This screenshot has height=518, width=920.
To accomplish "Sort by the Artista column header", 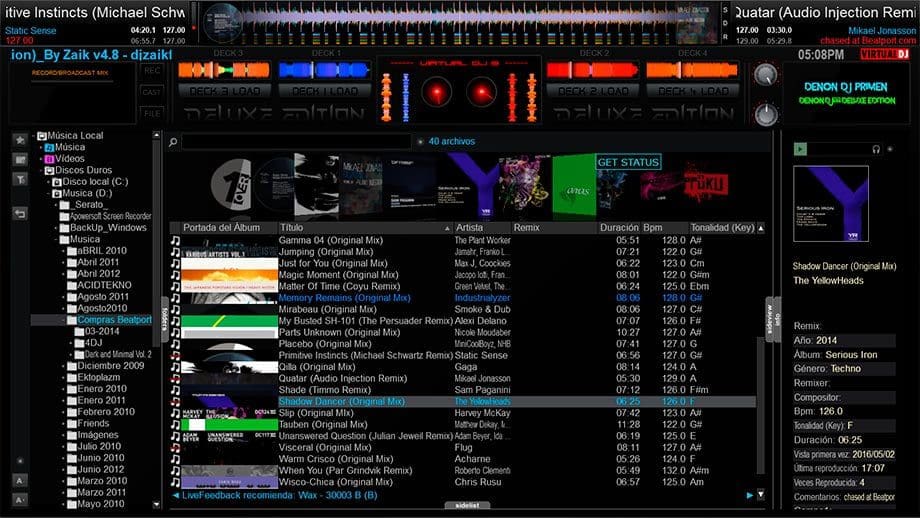I will tap(481, 228).
